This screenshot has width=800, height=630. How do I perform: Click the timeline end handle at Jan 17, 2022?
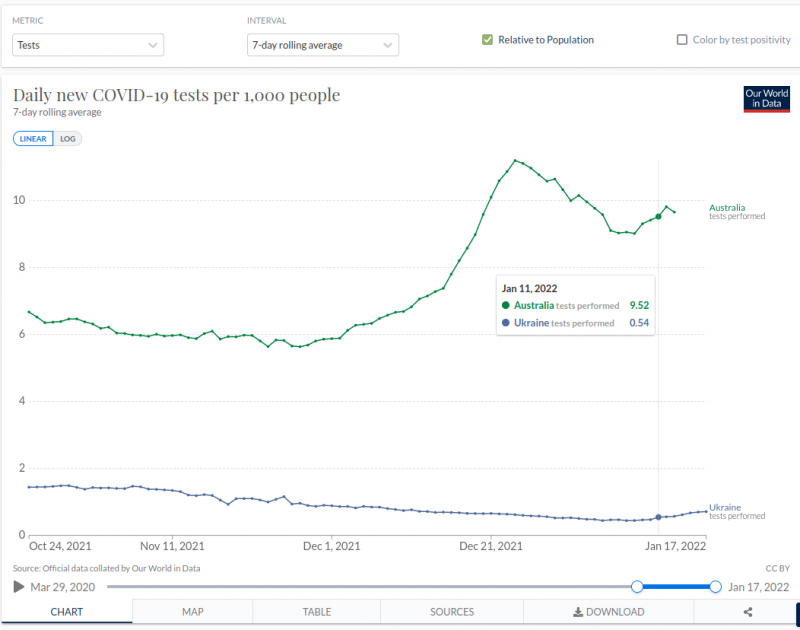(x=715, y=587)
